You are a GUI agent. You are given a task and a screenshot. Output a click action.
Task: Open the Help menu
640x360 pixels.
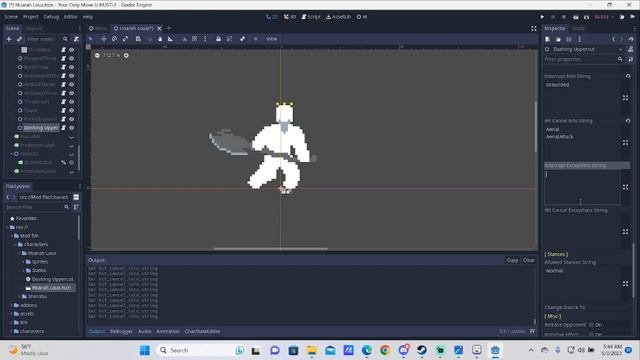(x=88, y=17)
